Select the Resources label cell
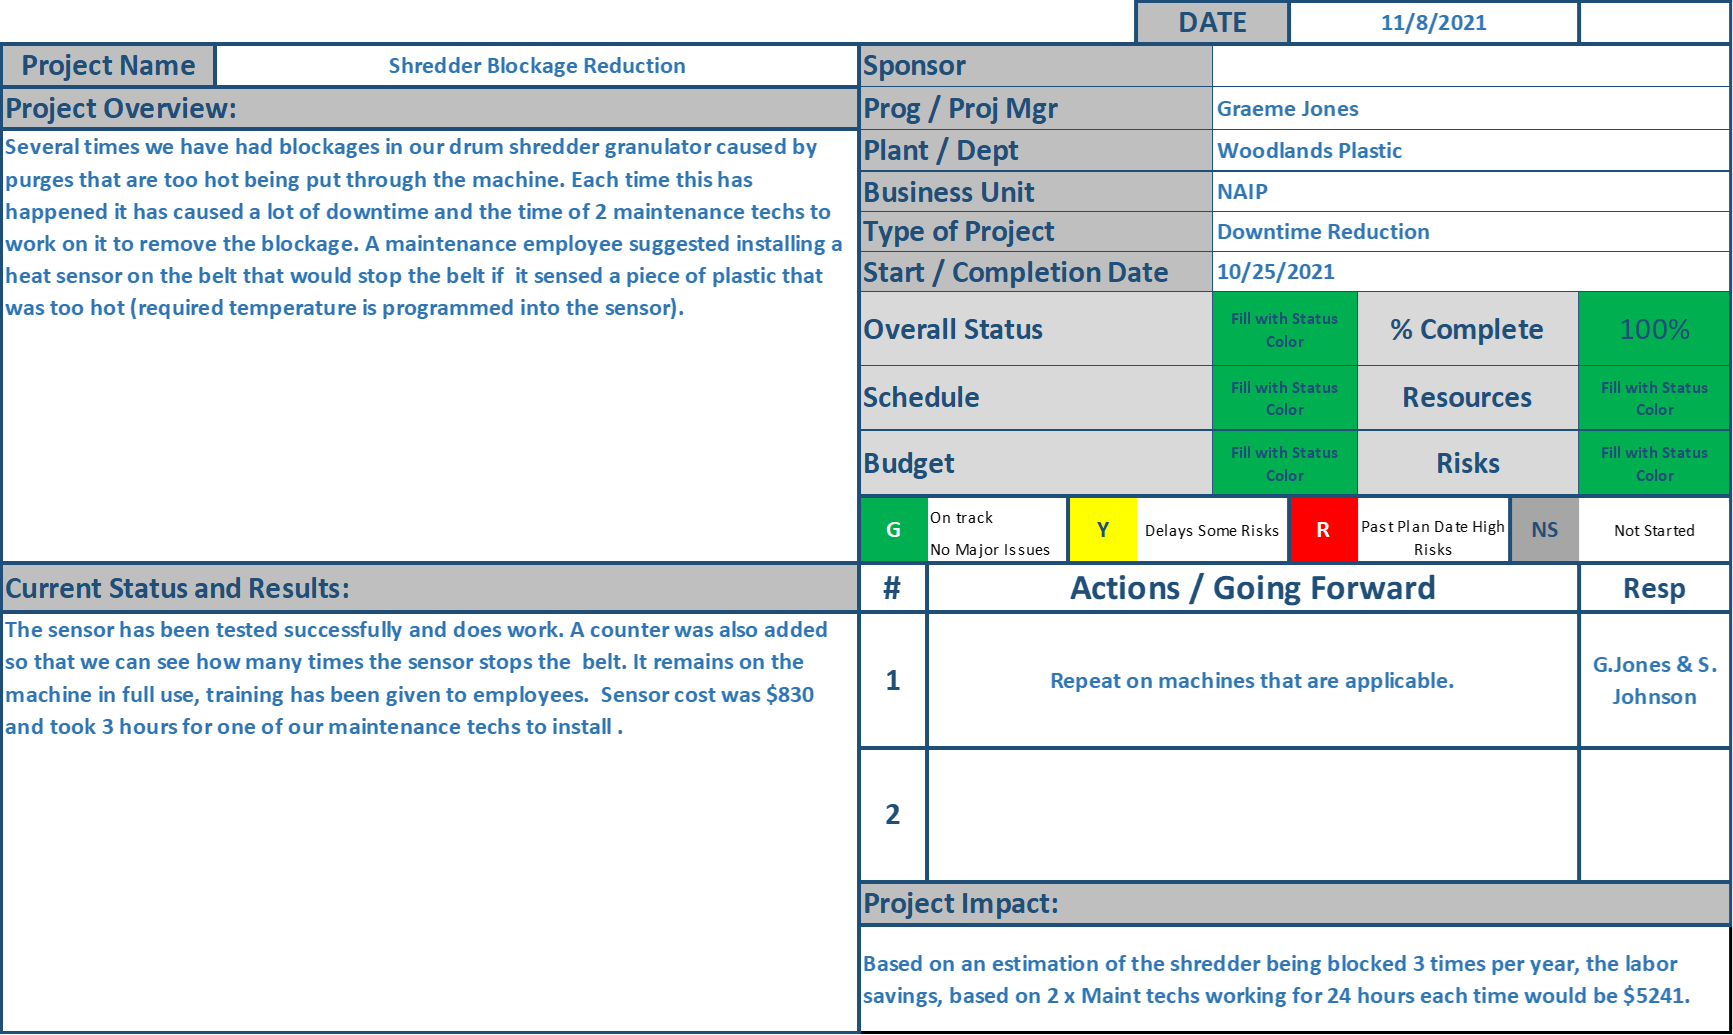 point(1467,397)
